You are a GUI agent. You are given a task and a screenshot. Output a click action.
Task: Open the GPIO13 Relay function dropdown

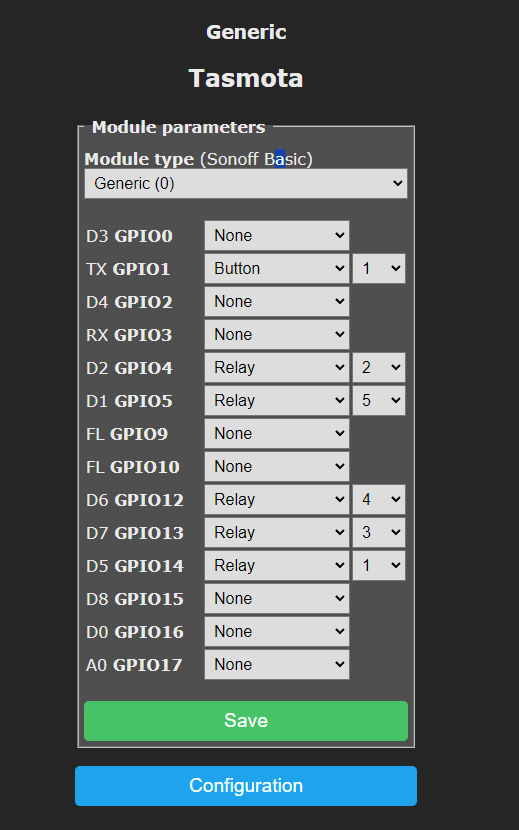[277, 533]
